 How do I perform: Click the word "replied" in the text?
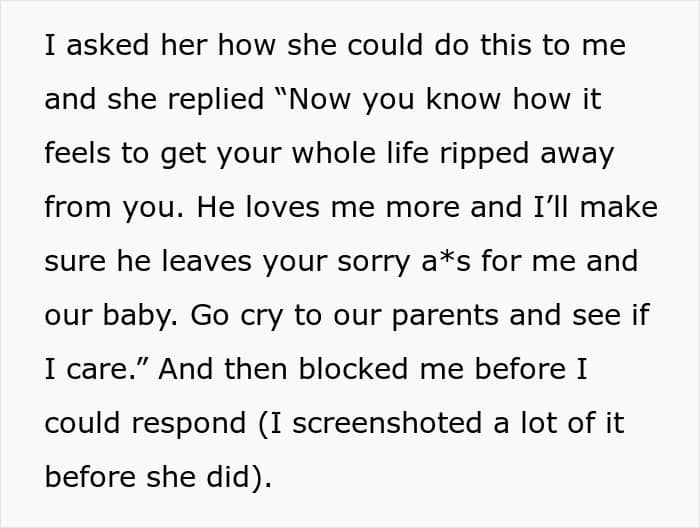[216, 99]
